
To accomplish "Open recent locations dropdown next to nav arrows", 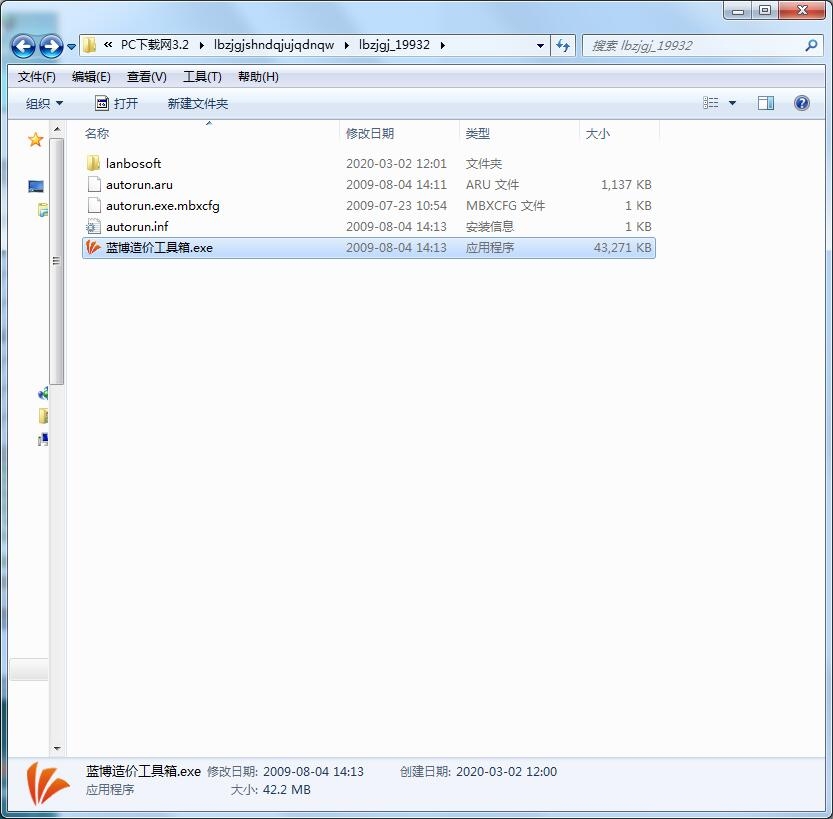I will pos(71,47).
